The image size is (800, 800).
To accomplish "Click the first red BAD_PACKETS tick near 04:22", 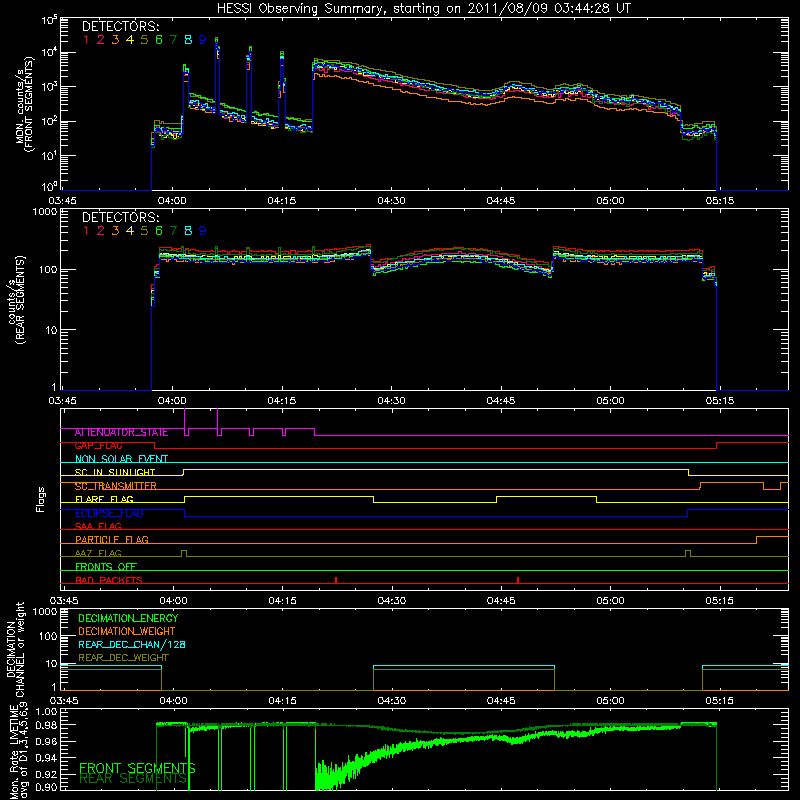I will [336, 580].
